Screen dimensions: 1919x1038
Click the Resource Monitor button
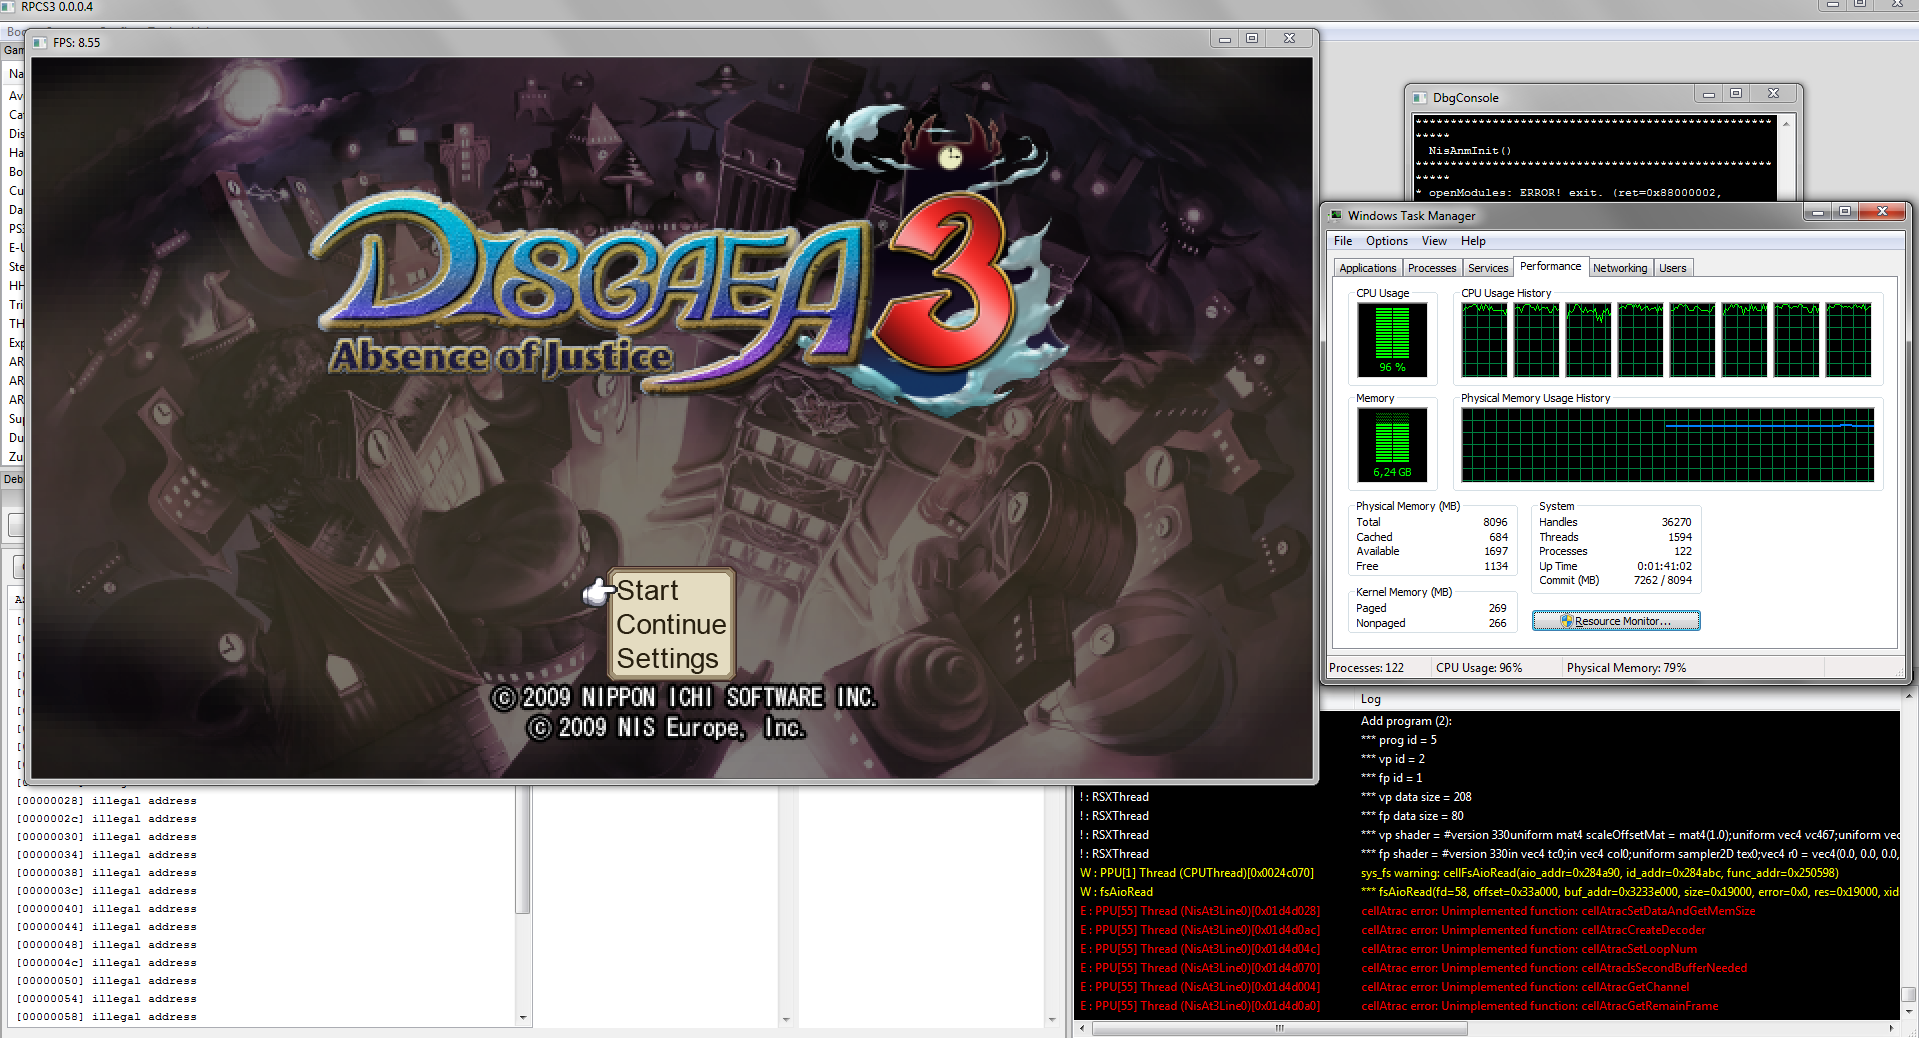[1616, 621]
